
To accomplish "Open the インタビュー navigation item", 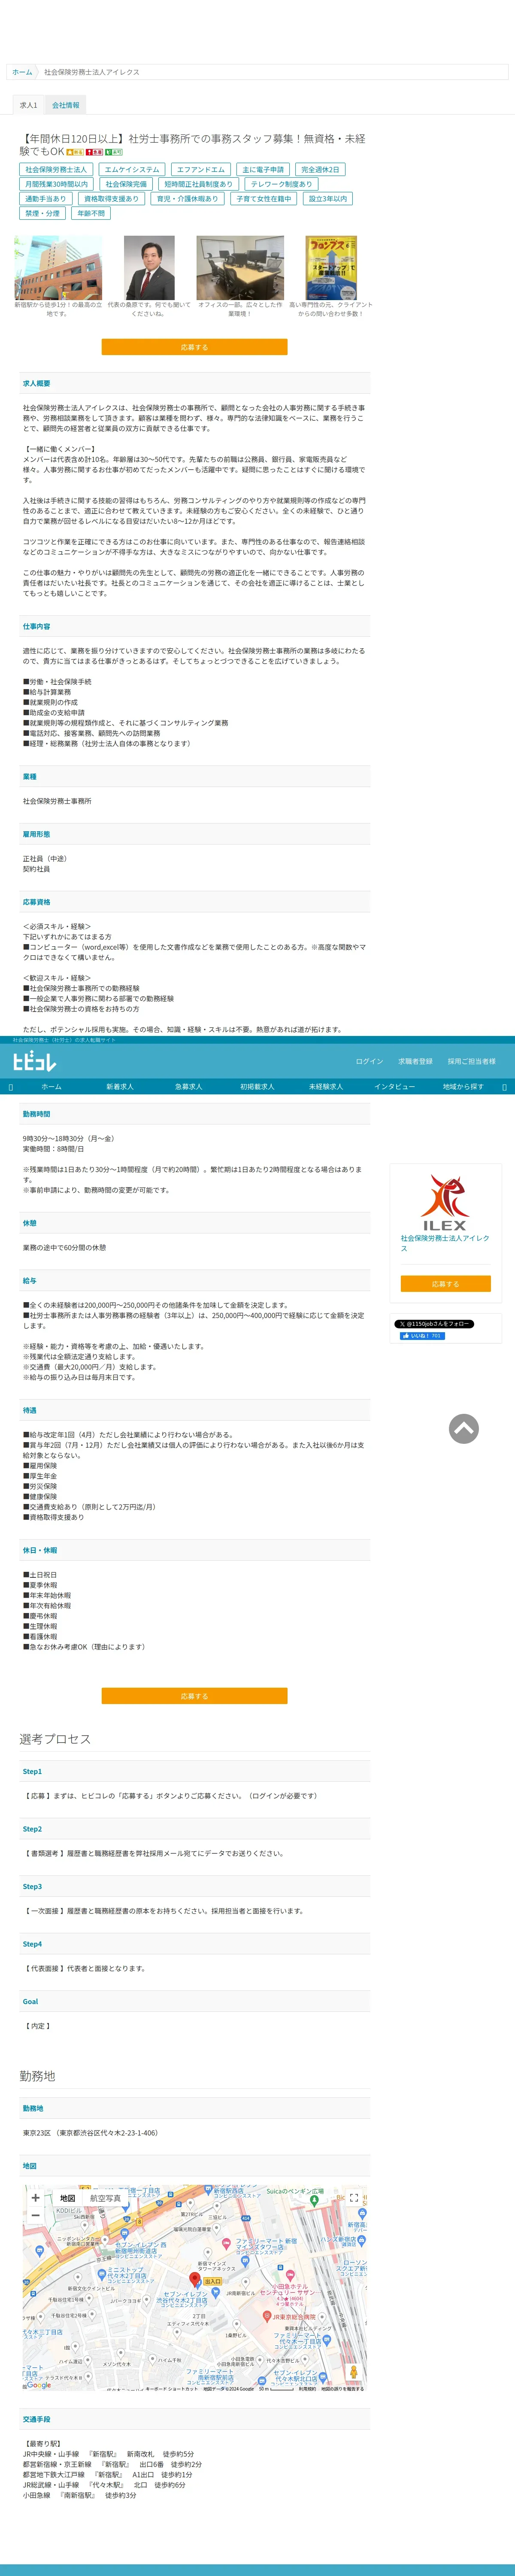I will click(394, 1086).
